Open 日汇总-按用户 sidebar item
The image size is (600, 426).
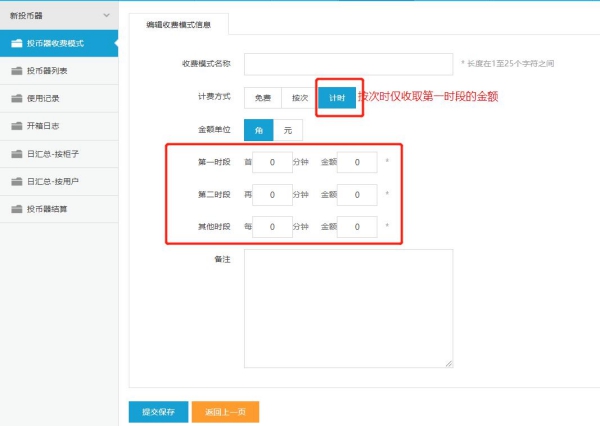tap(59, 181)
